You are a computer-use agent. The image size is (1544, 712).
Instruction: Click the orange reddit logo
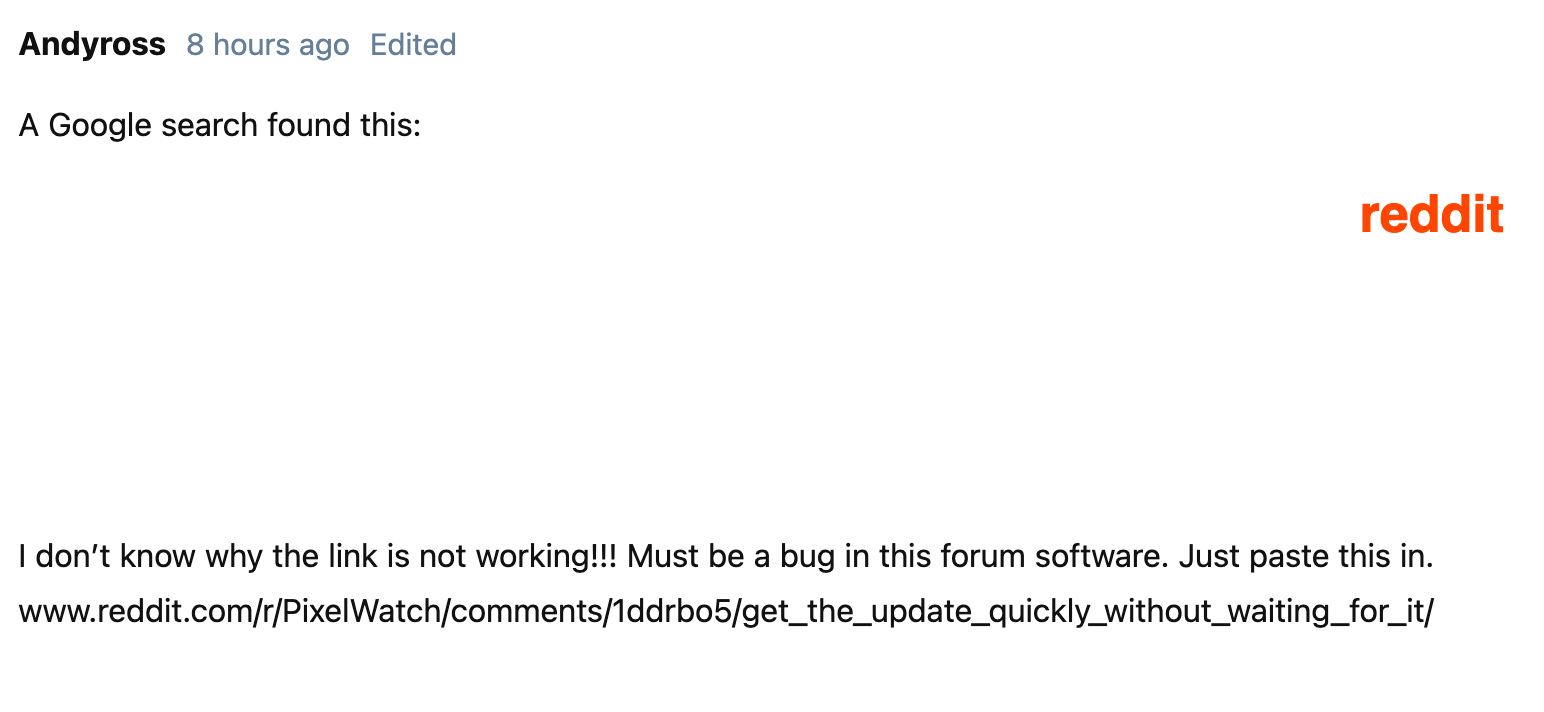point(1432,215)
